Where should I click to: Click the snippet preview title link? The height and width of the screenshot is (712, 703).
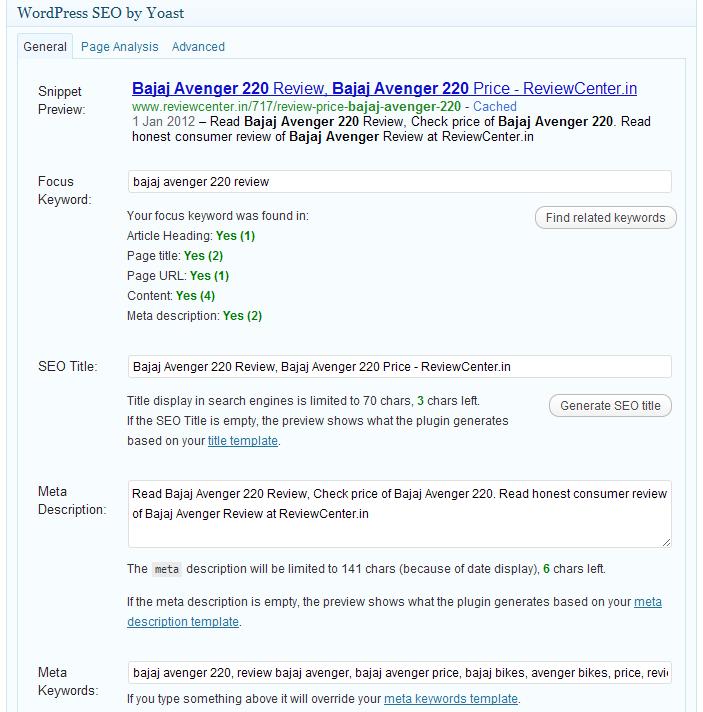point(384,88)
